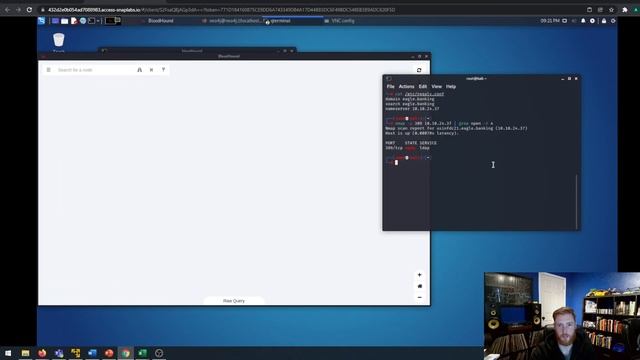The width and height of the screenshot is (640, 360).
Task: Click the BloodHound back icon beside search
Action: 151,70
